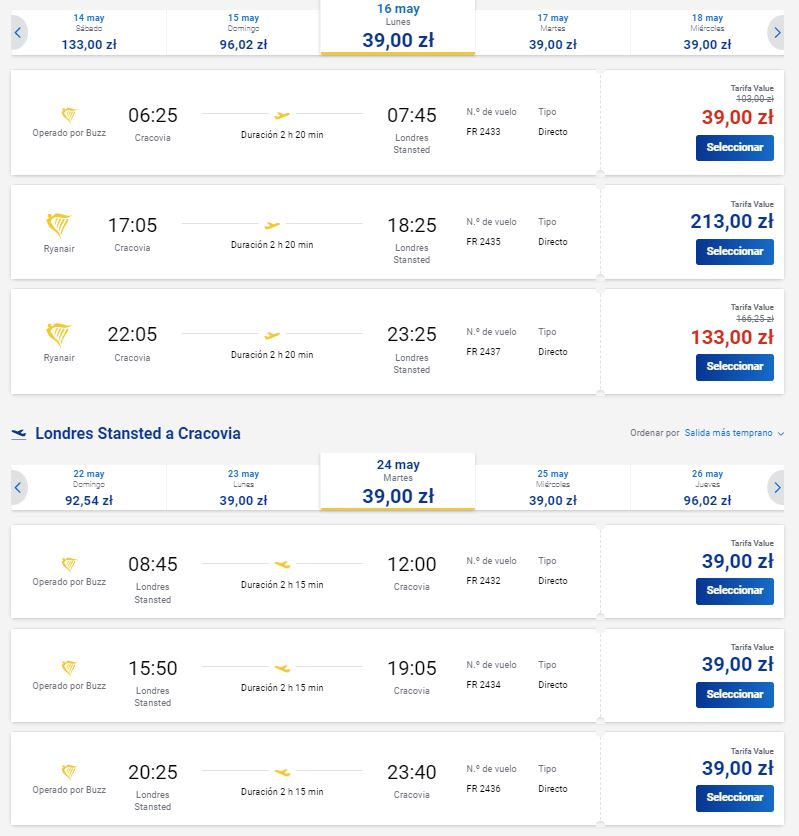This screenshot has width=799, height=836.
Task: Switch return date to 25 may Miércoles
Action: tap(553, 488)
